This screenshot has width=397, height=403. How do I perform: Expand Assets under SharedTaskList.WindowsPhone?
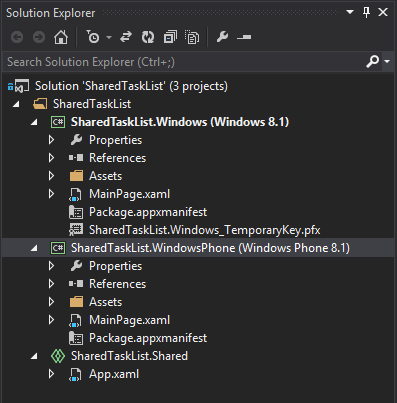tap(51, 302)
